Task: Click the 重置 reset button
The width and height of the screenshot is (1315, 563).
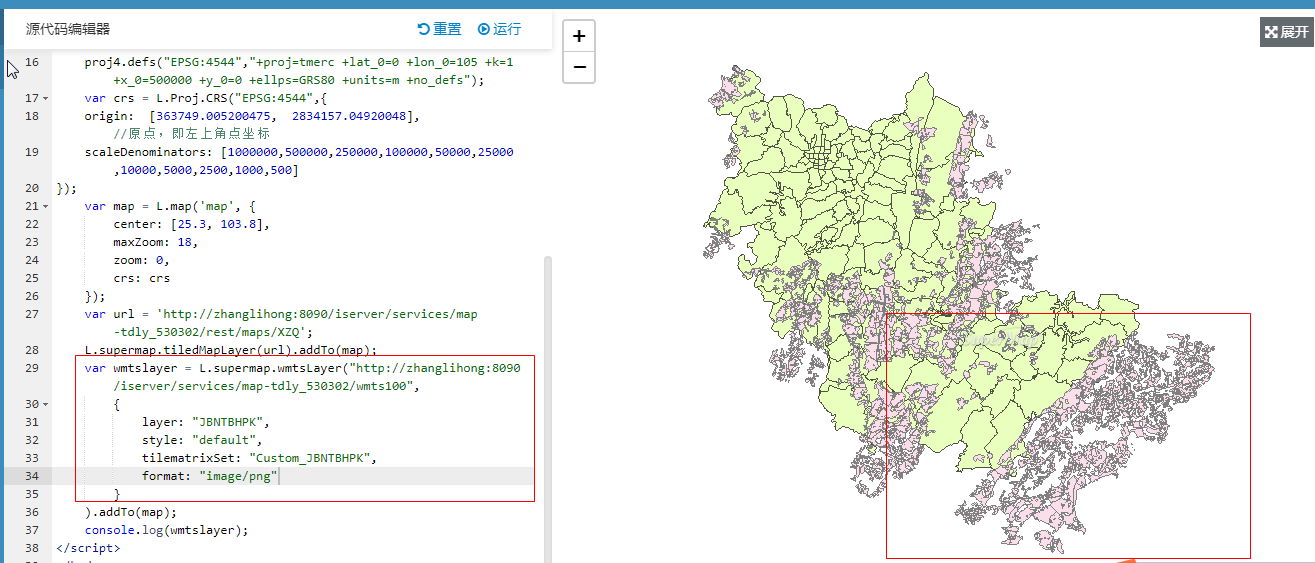Action: tap(439, 29)
